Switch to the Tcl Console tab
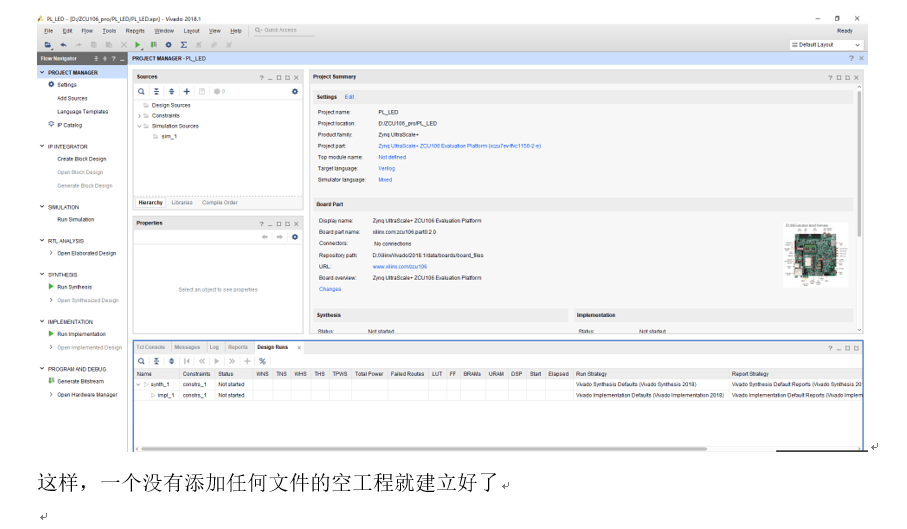Viewport: 907px width, 529px height. coord(150,347)
